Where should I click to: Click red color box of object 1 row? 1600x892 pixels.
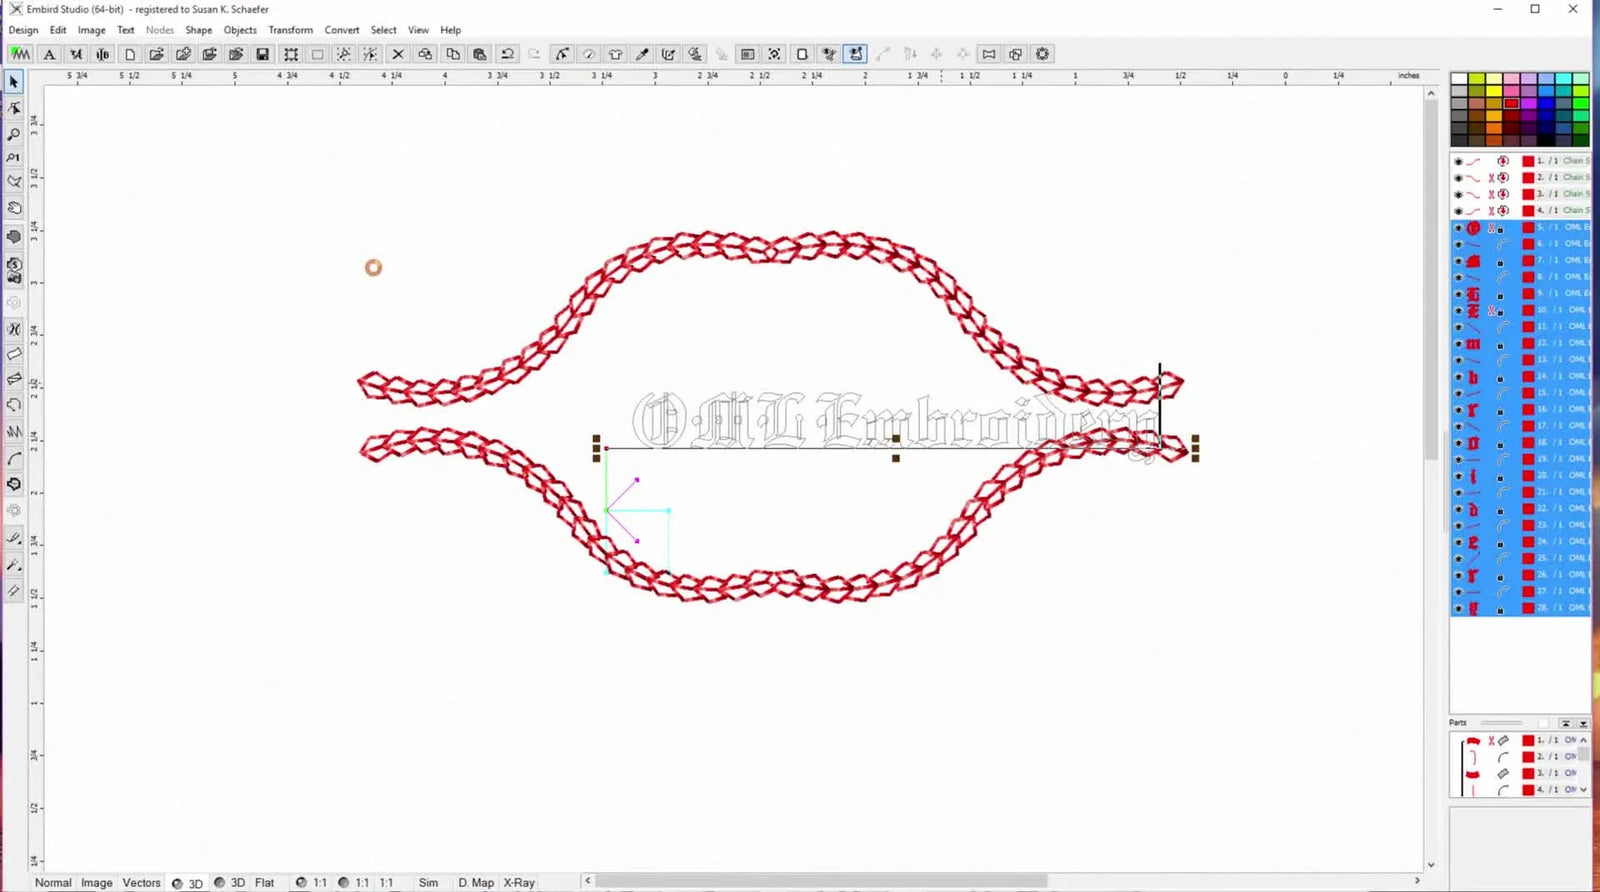(x=1528, y=161)
